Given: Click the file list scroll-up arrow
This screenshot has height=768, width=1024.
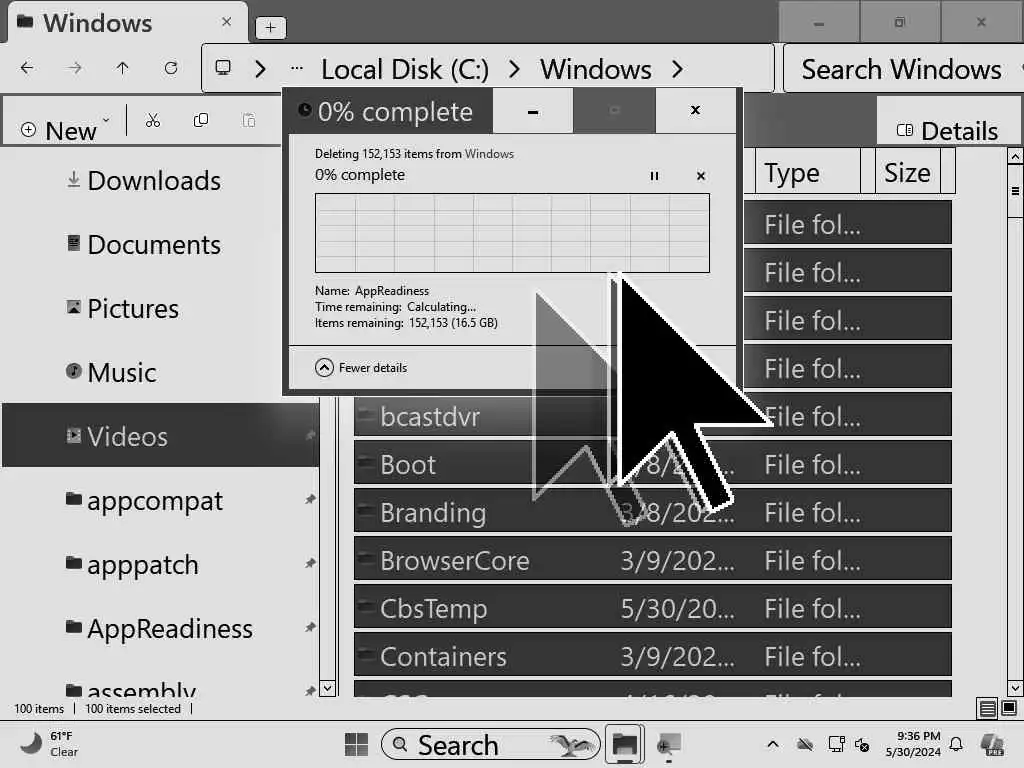Looking at the screenshot, I should click(x=1015, y=157).
